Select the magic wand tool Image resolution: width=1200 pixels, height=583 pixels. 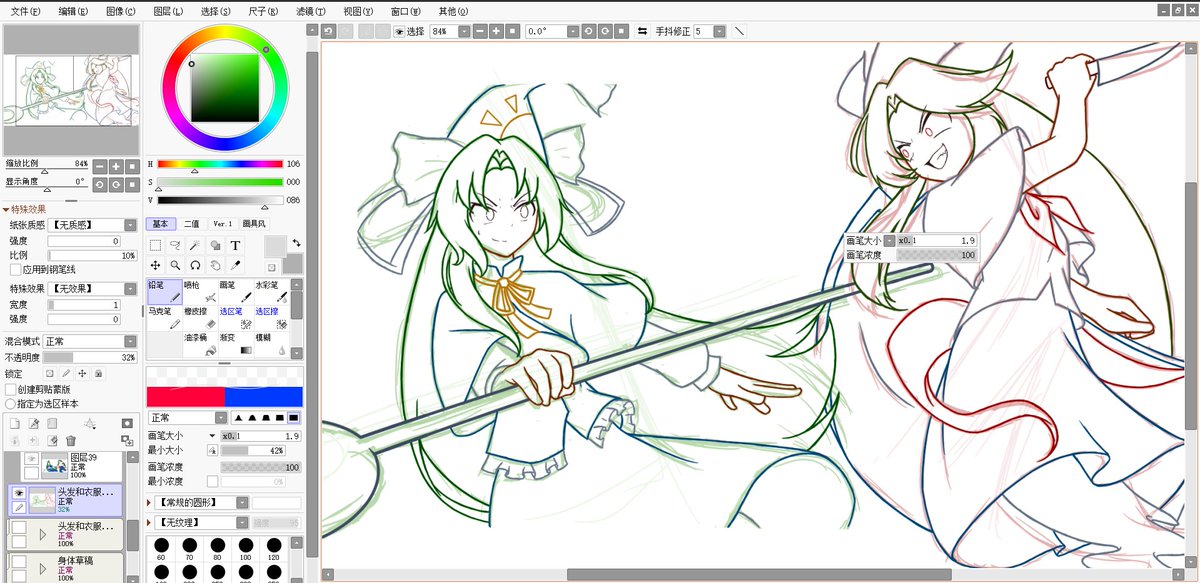(x=195, y=245)
